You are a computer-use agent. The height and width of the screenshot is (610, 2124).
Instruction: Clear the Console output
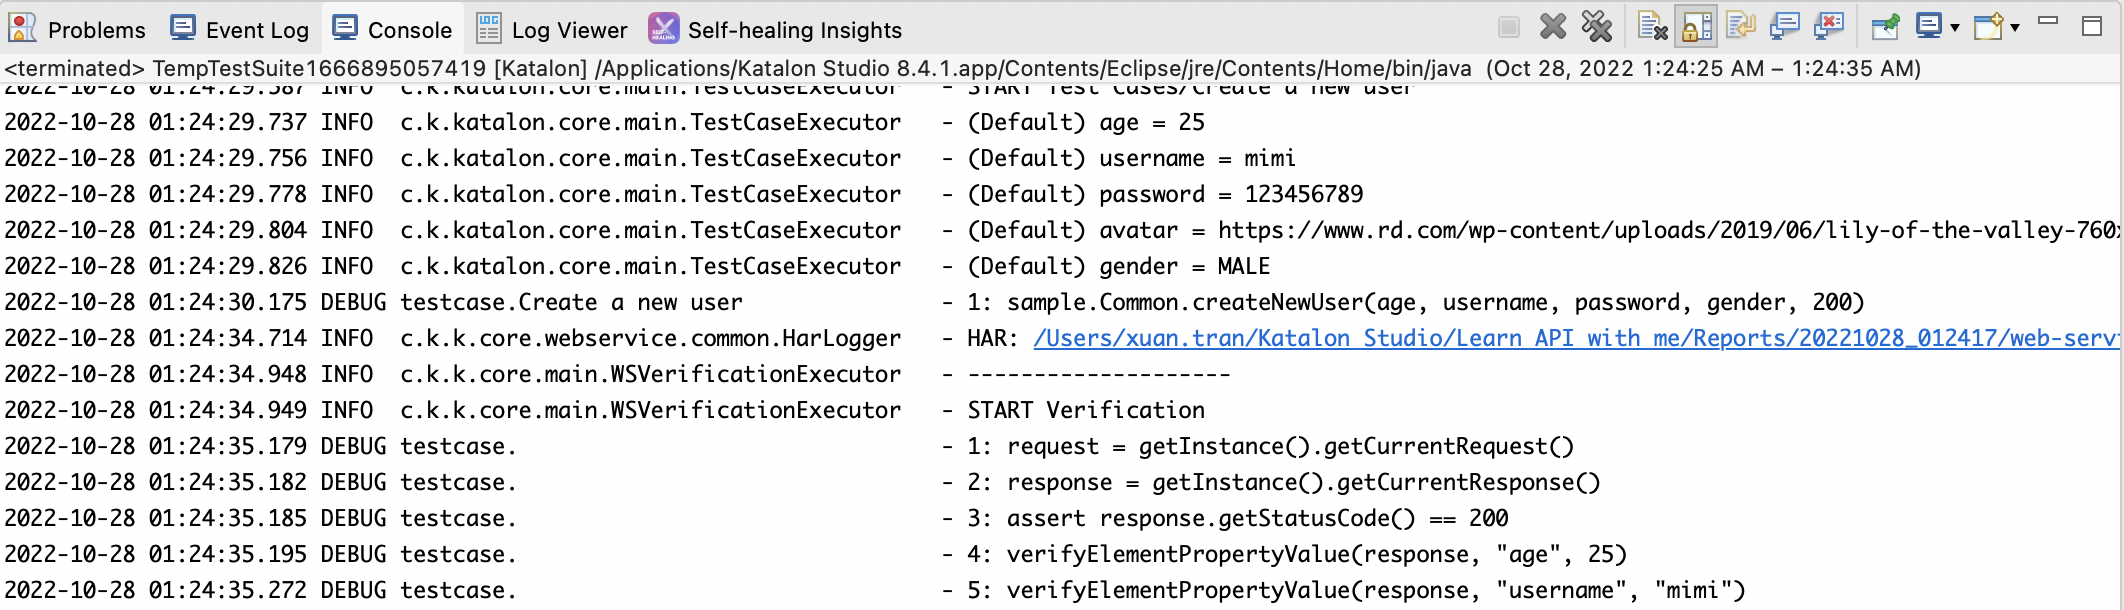(1650, 27)
